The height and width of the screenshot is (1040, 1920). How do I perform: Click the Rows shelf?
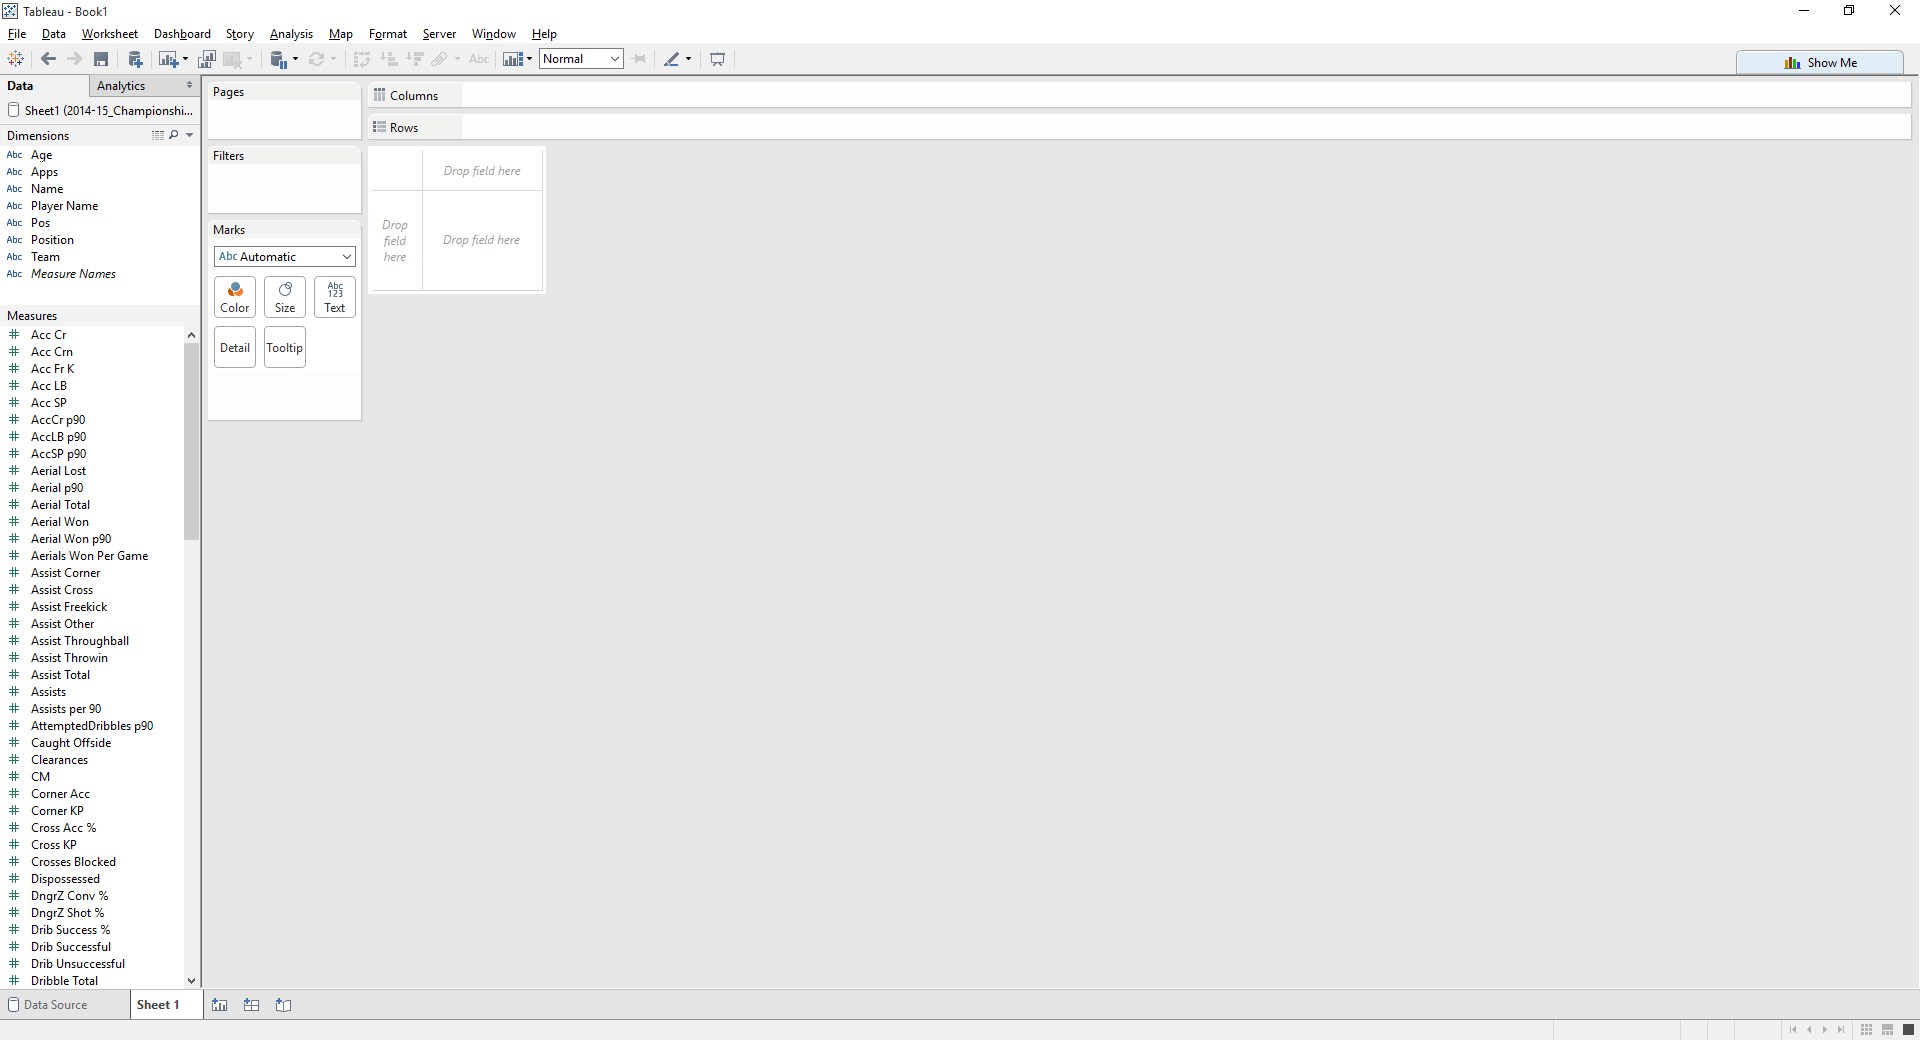(x=1140, y=127)
